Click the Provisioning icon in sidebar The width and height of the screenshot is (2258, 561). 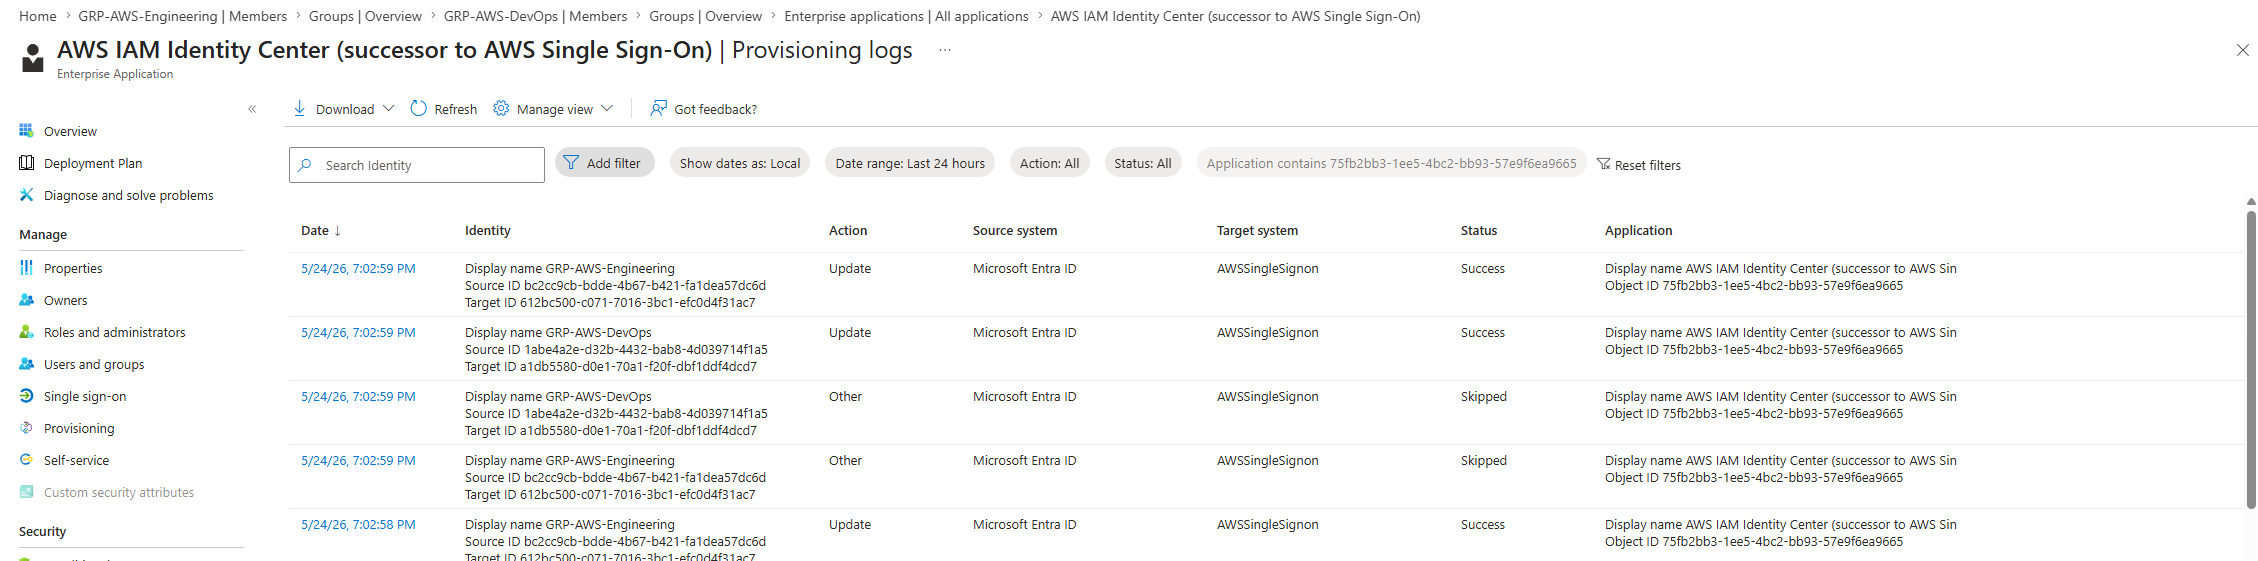click(27, 428)
